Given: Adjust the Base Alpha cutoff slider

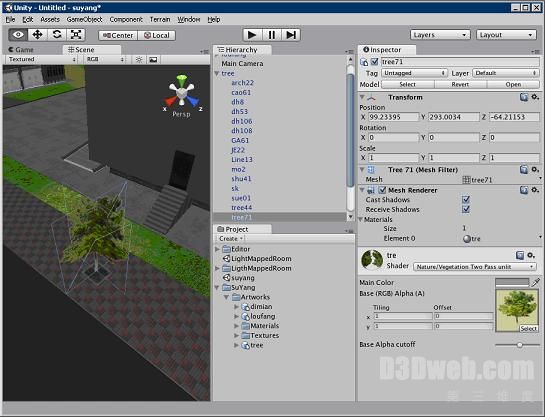Looking at the screenshot, I should (x=518, y=345).
